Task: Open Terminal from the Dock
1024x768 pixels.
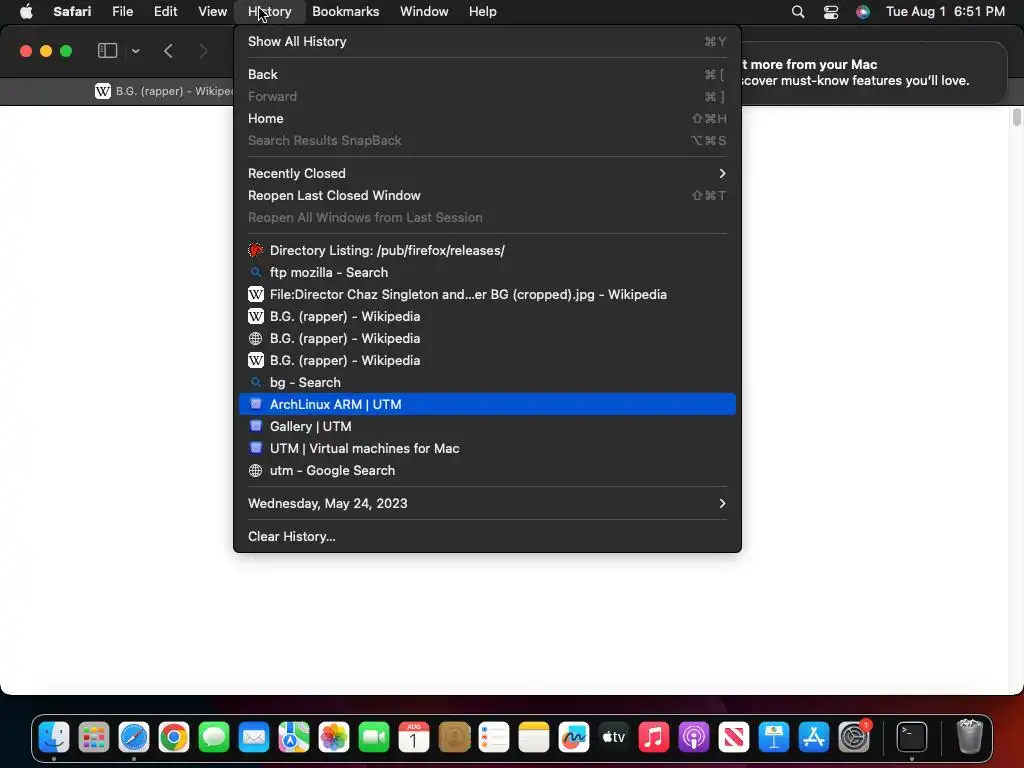Action: (912, 737)
